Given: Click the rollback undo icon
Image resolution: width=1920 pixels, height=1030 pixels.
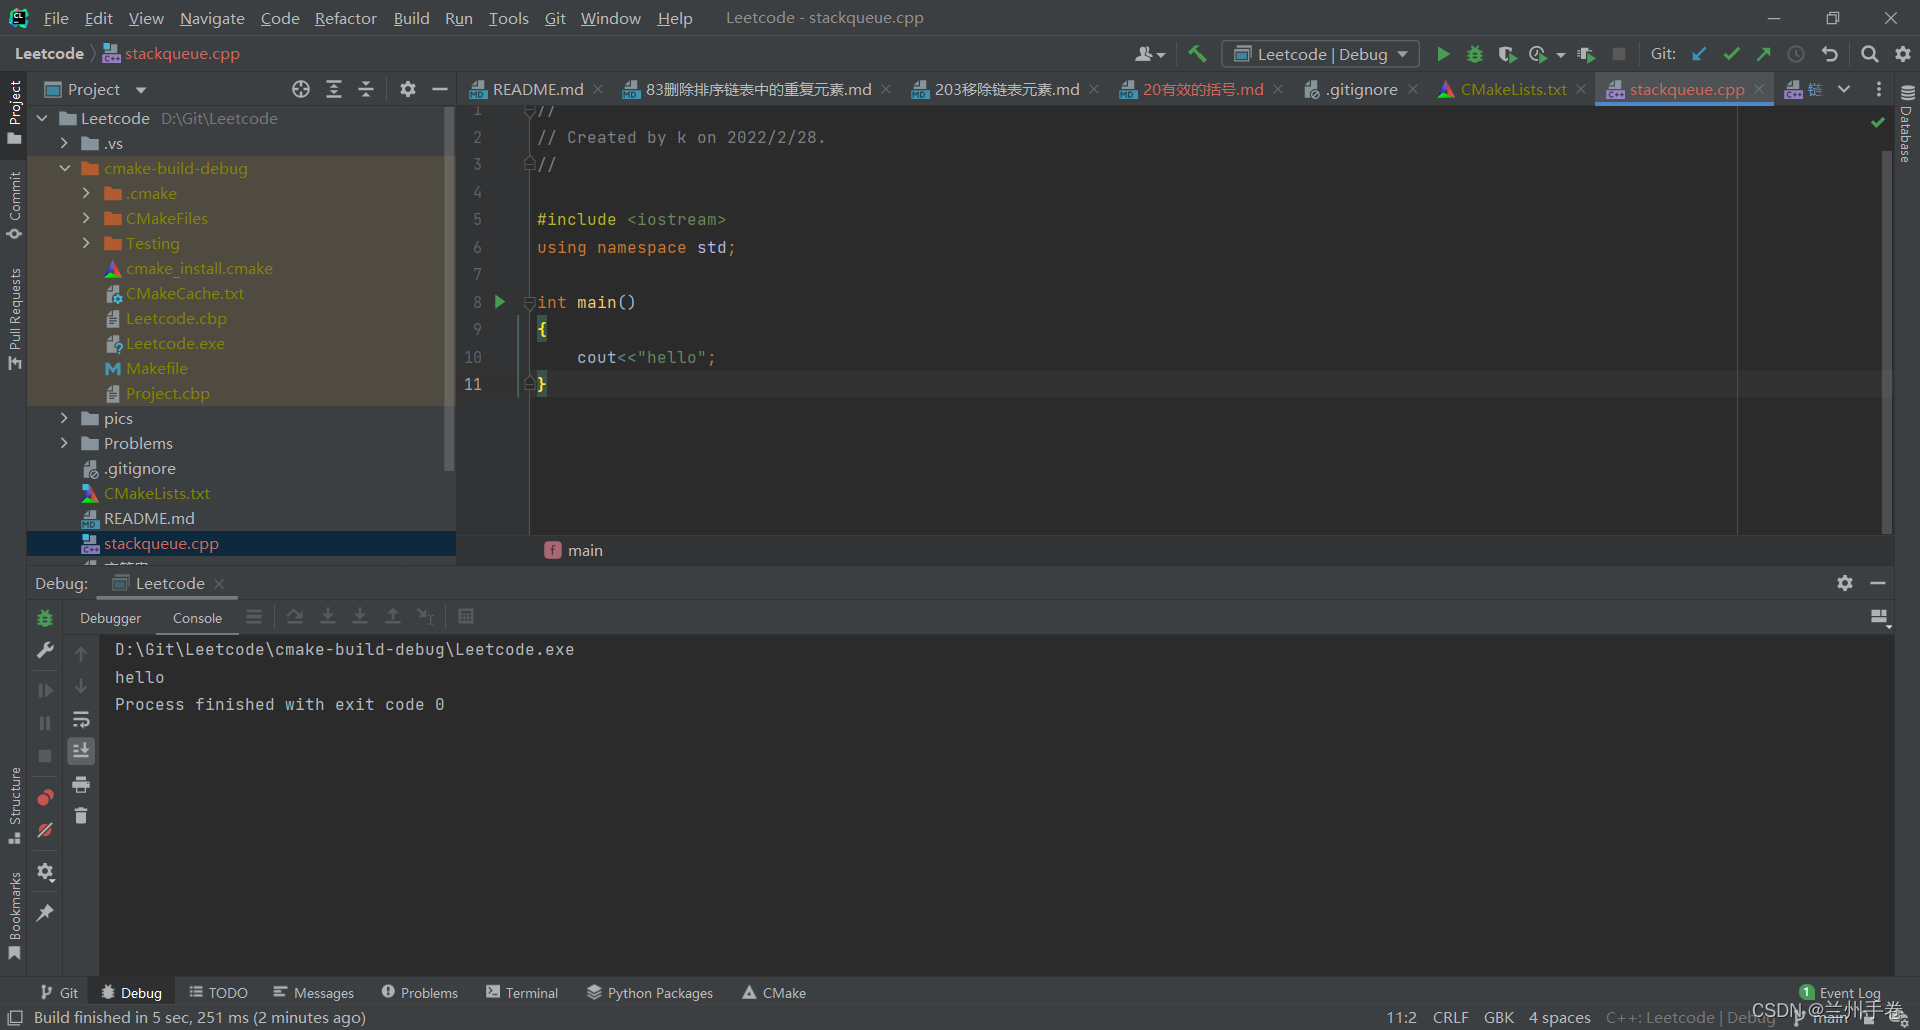Looking at the screenshot, I should [x=1830, y=54].
